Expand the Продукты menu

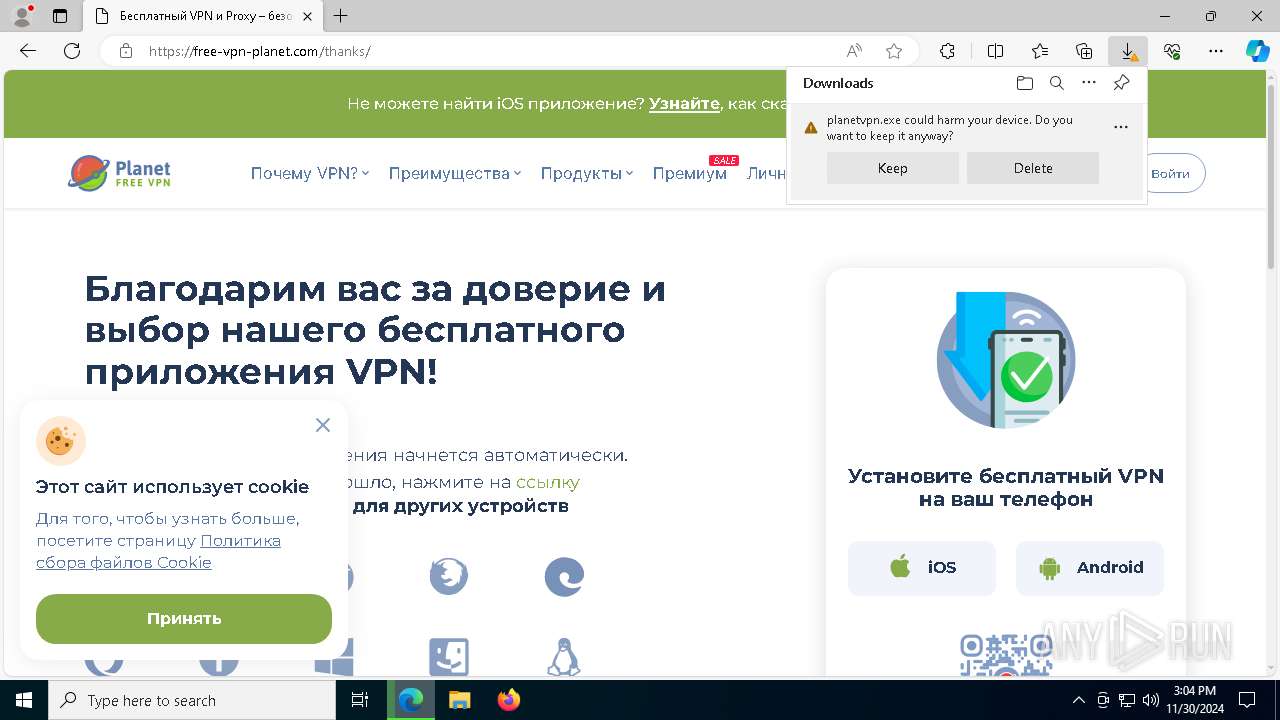[x=586, y=173]
